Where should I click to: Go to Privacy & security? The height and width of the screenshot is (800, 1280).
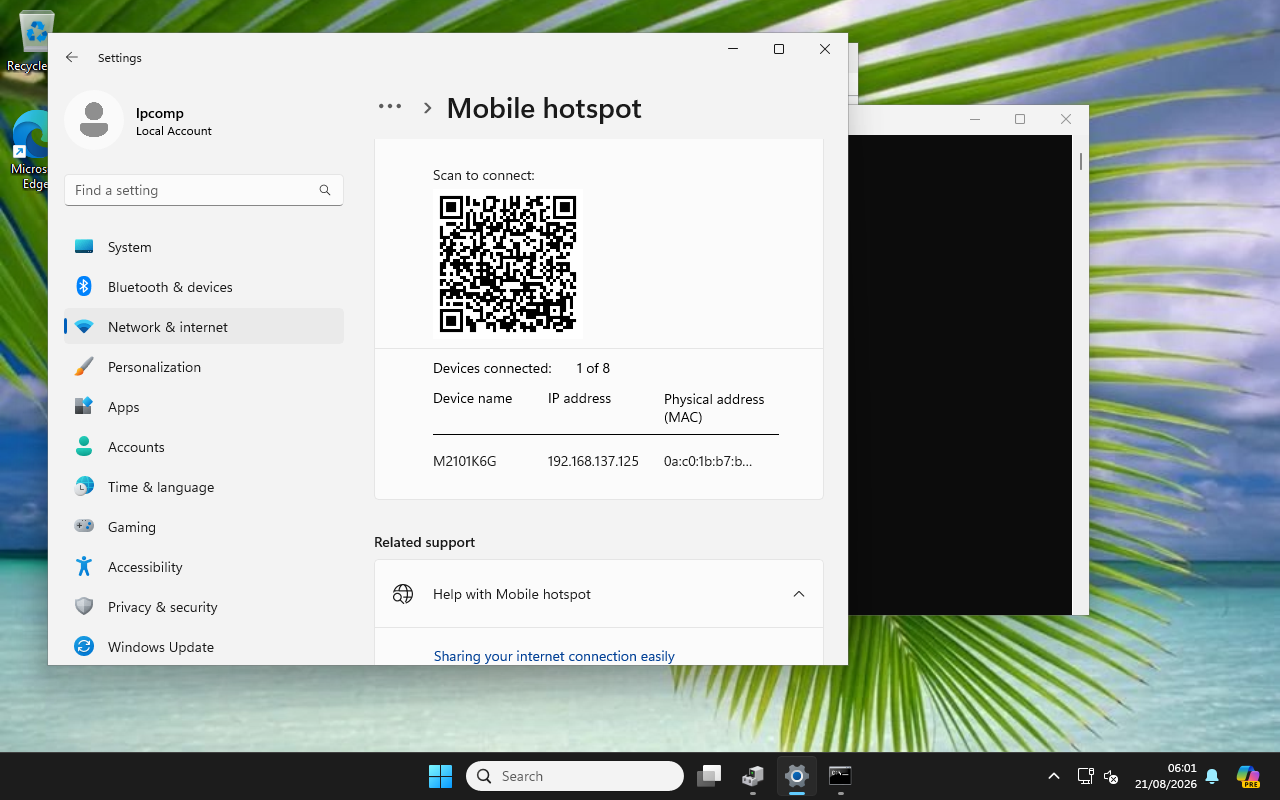click(x=204, y=607)
